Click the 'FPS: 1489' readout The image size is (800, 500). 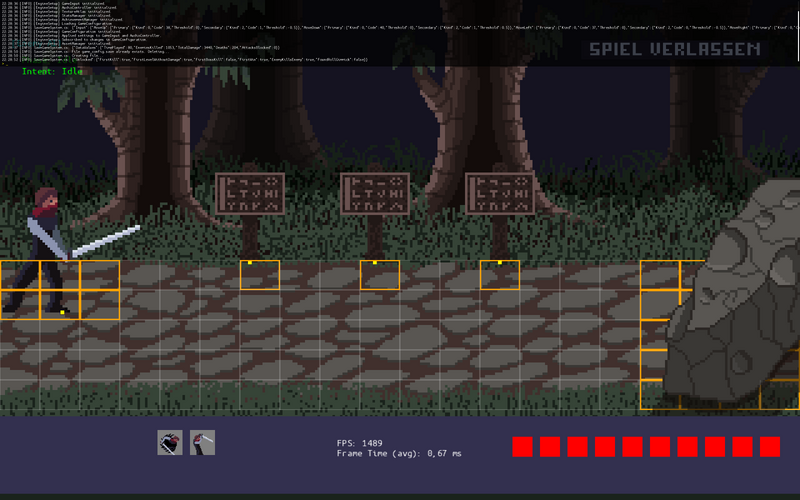[x=359, y=443]
